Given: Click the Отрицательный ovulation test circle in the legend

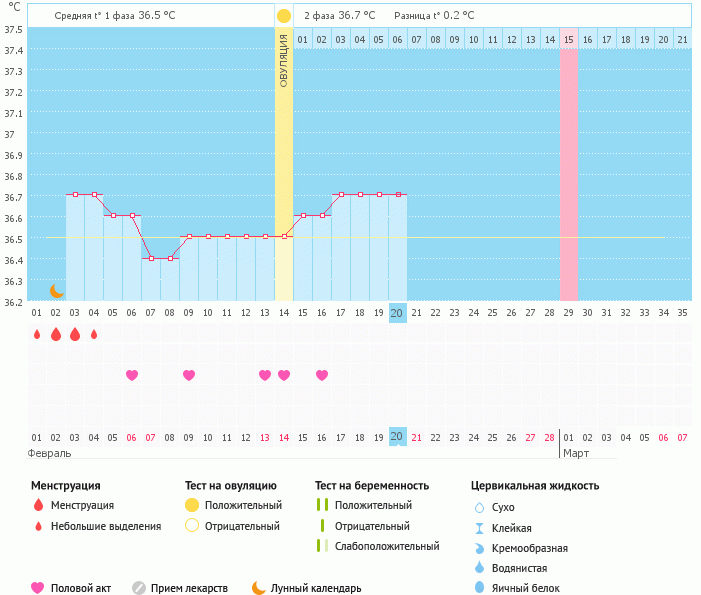Looking at the screenshot, I should click(192, 525).
